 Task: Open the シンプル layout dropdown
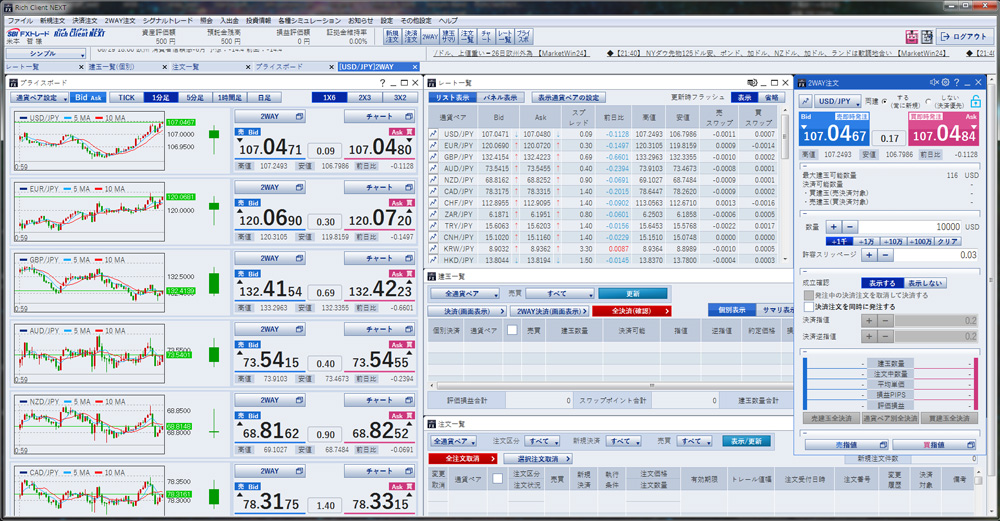coord(46,54)
